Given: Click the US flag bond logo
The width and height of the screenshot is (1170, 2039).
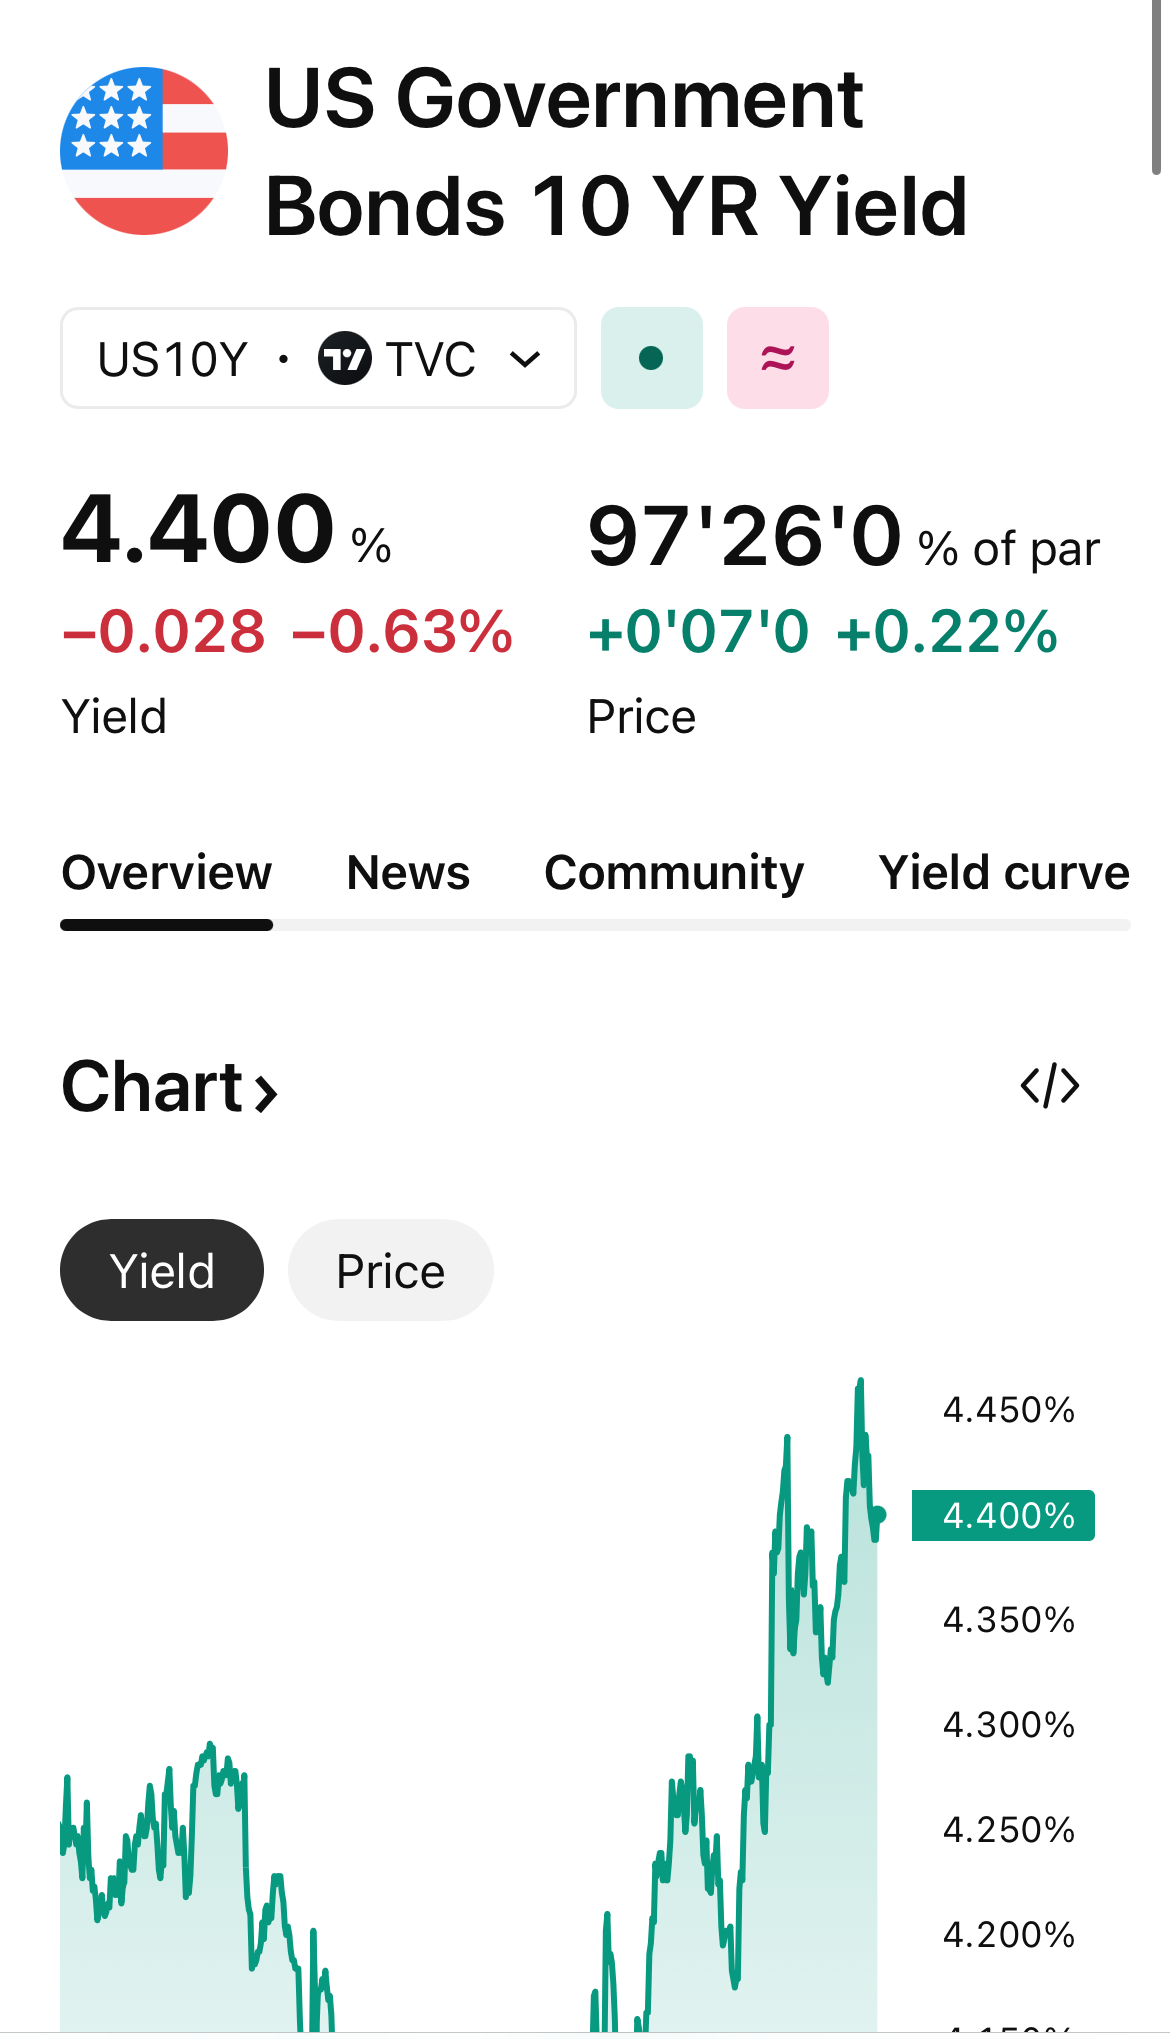Looking at the screenshot, I should [x=144, y=151].
